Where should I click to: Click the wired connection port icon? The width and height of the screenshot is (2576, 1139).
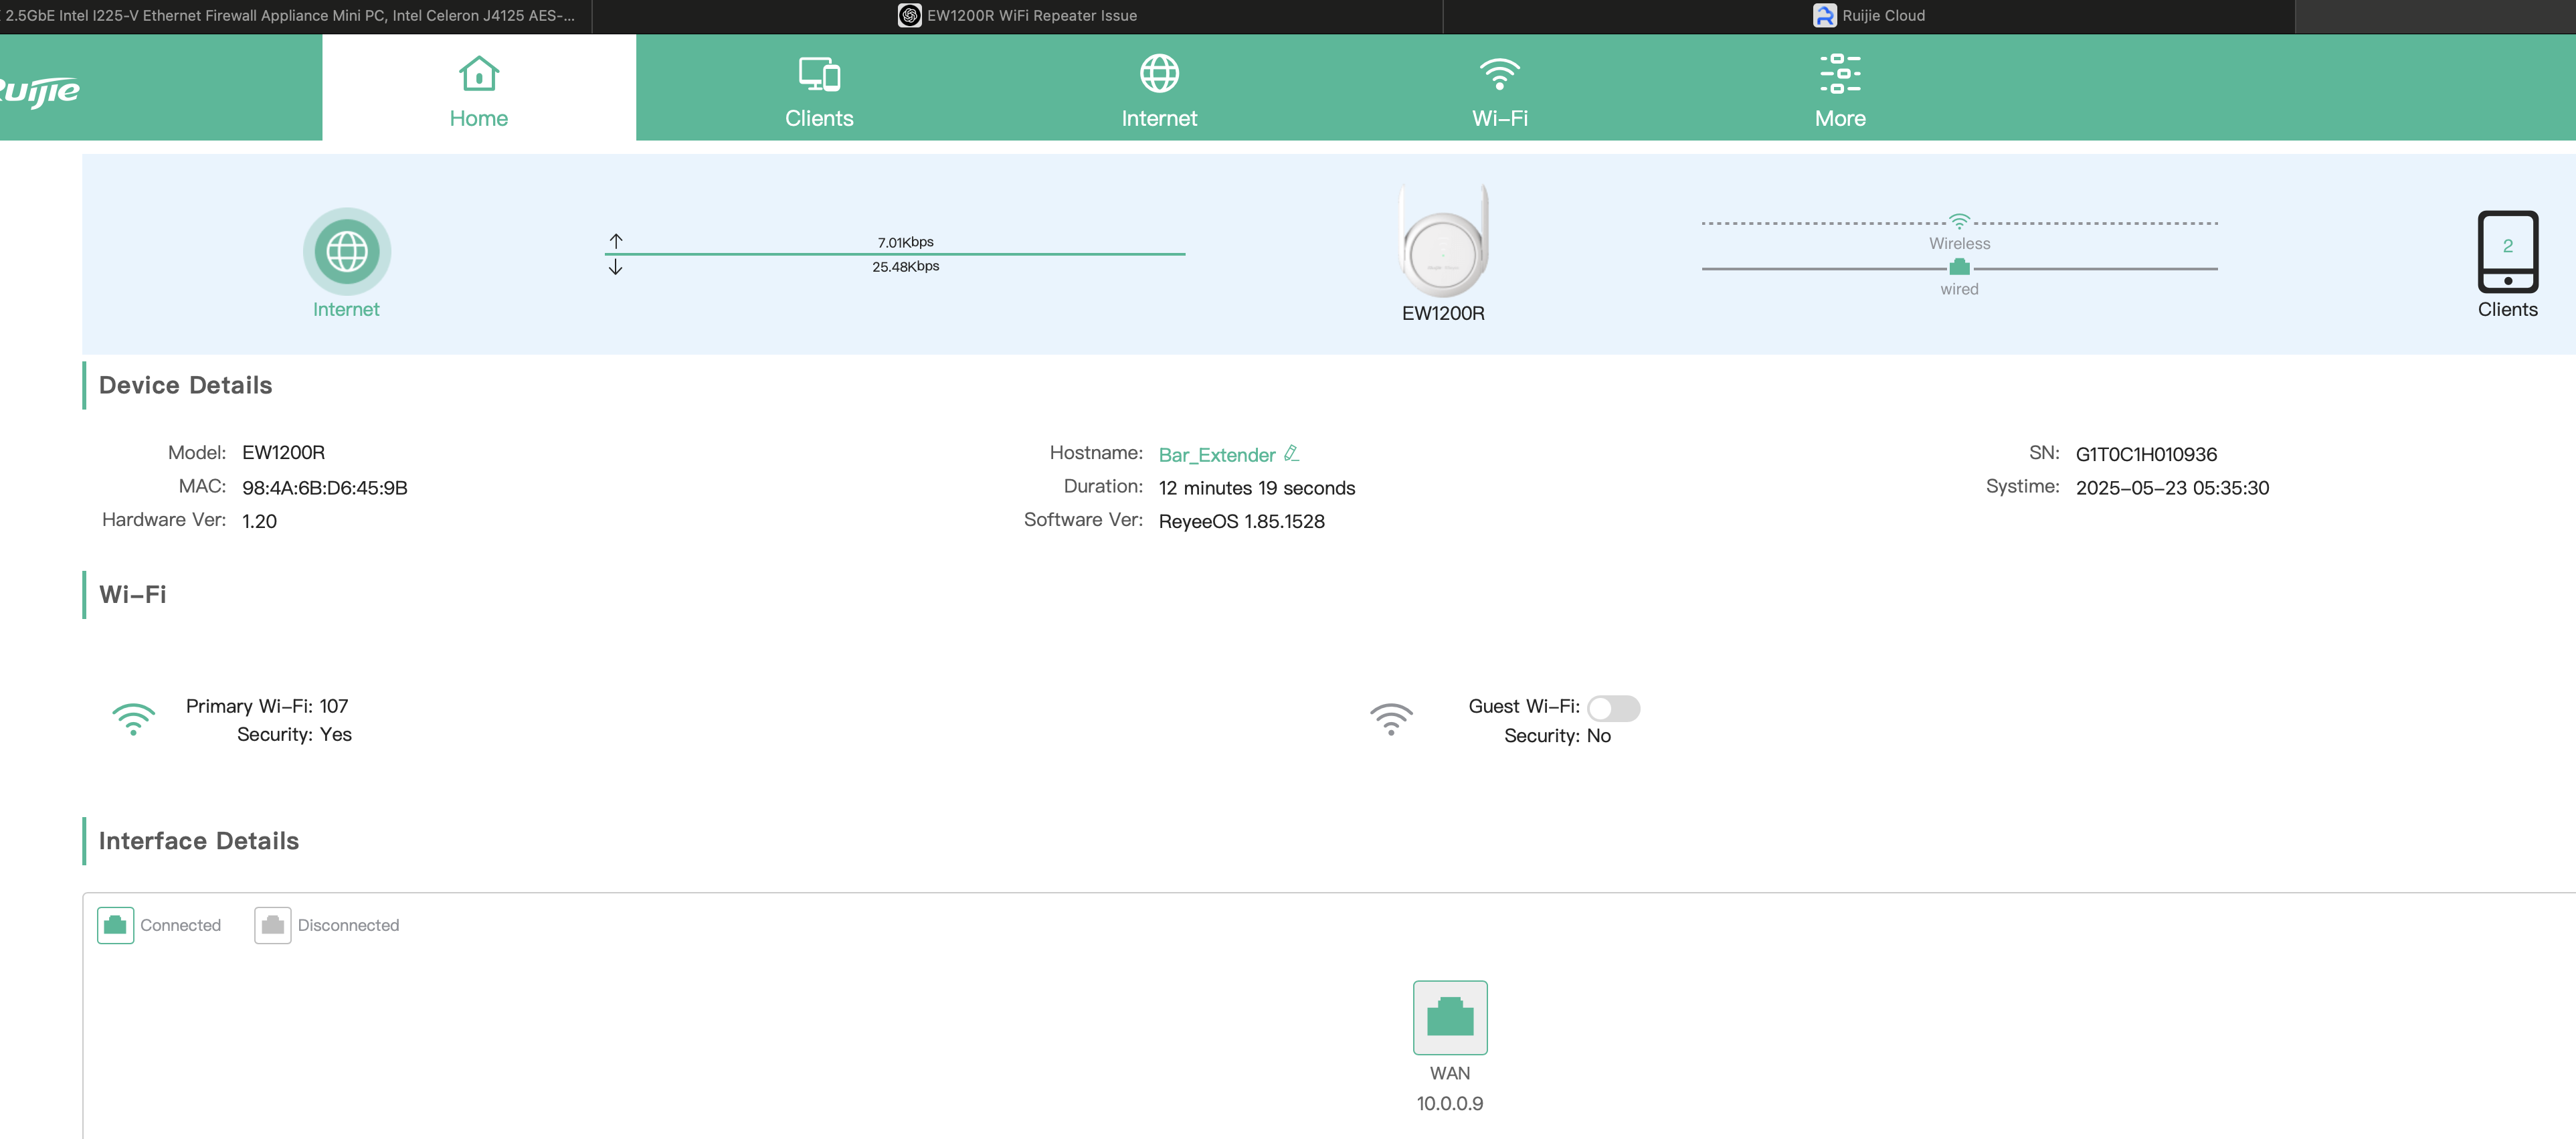click(x=1959, y=267)
